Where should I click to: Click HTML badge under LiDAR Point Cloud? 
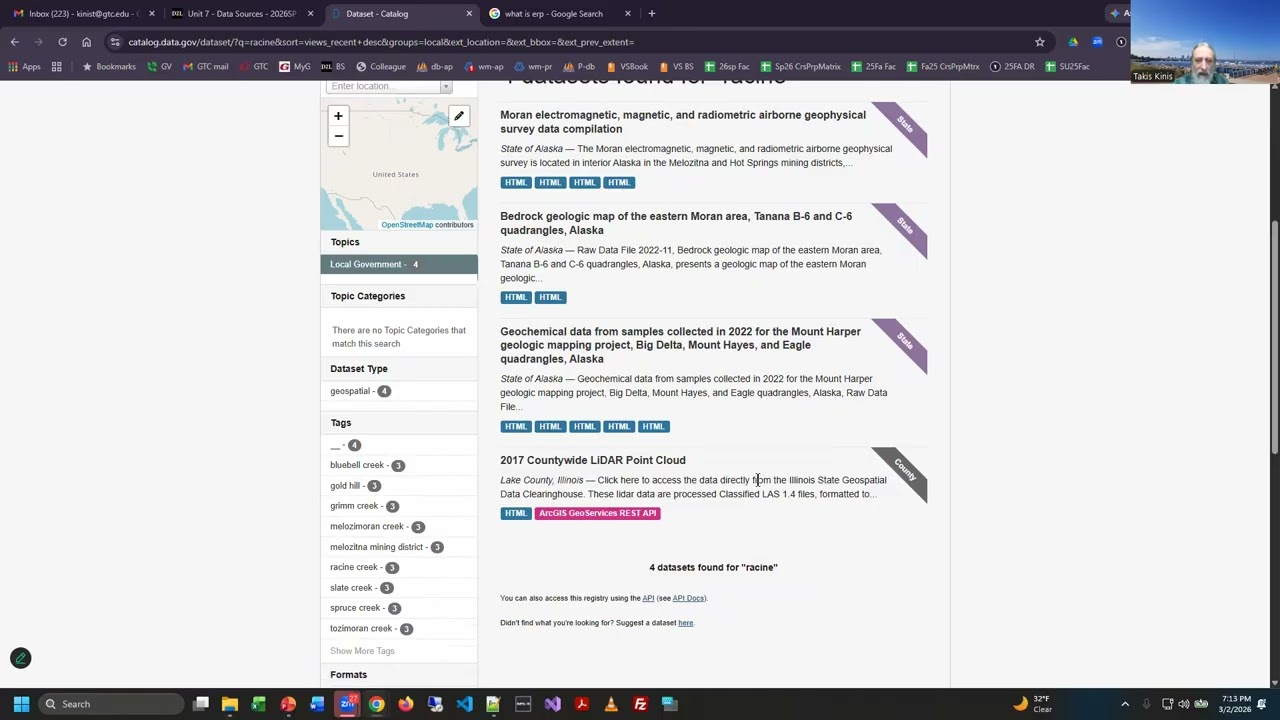(x=515, y=513)
